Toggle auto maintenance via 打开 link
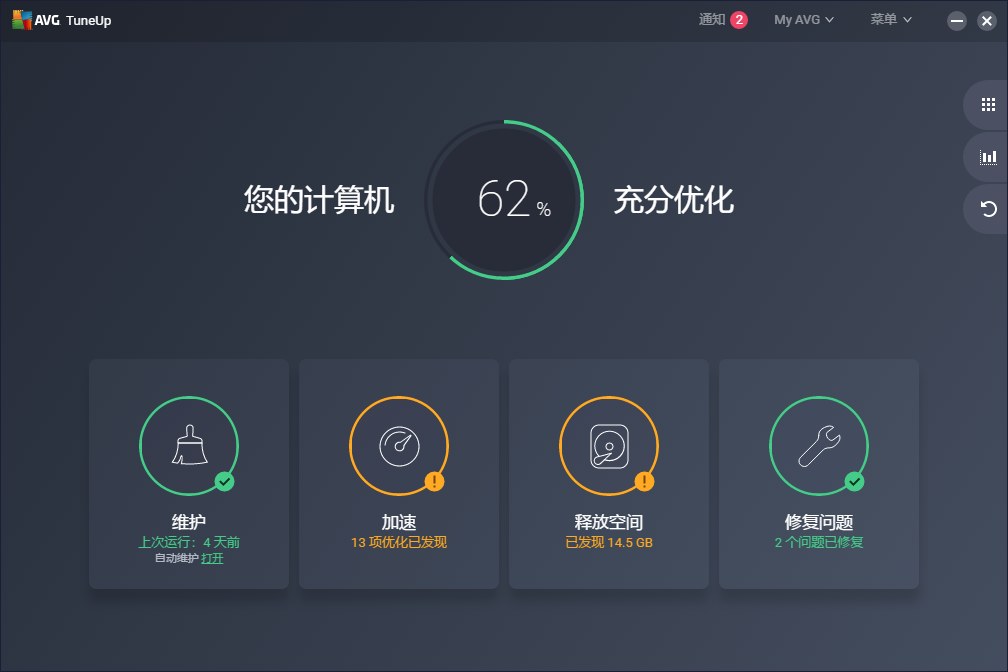This screenshot has width=1008, height=672. [x=212, y=558]
